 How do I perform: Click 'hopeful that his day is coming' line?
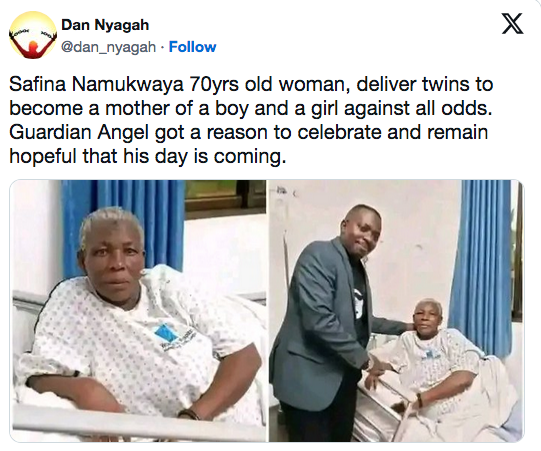[148, 156]
